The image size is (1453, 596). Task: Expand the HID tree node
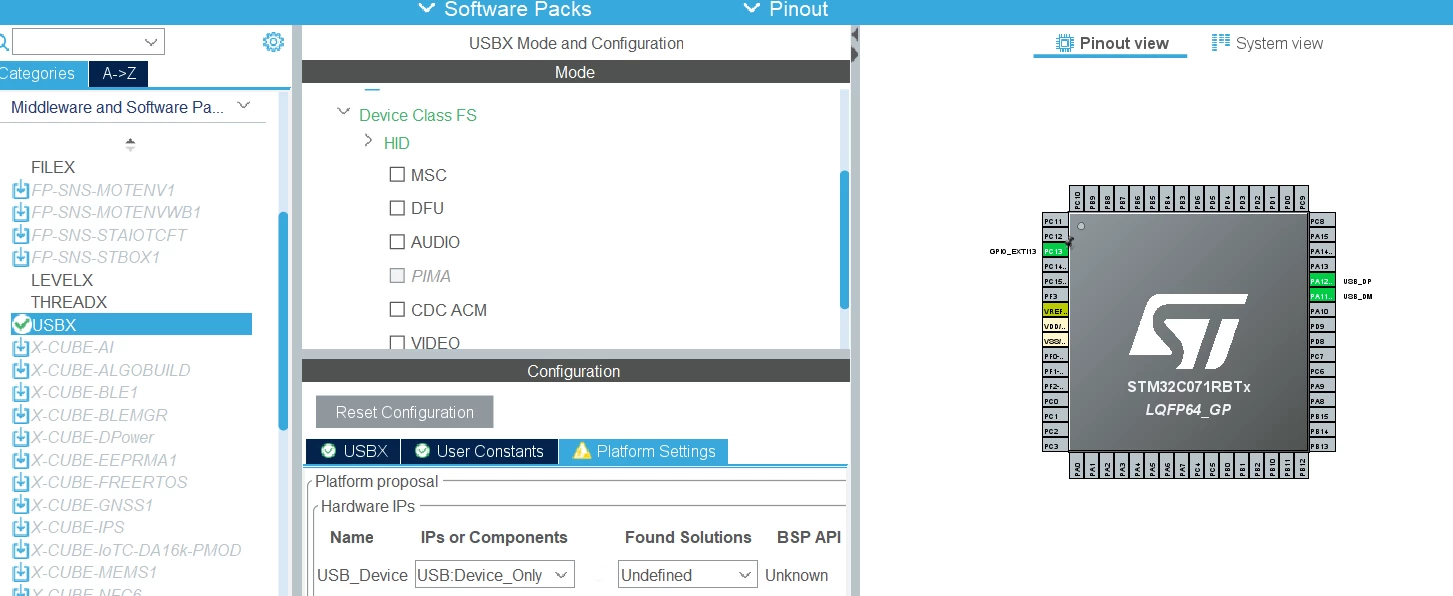pyautogui.click(x=369, y=142)
